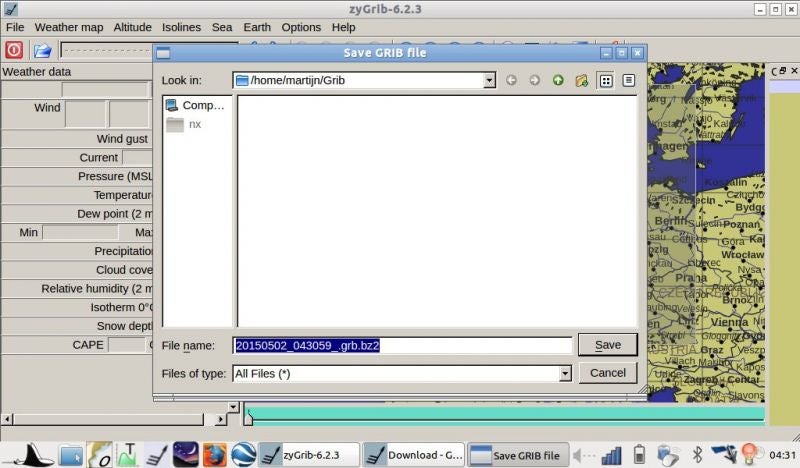Click the Cancel button
Viewport: 800px width, 468px height.
coord(608,373)
